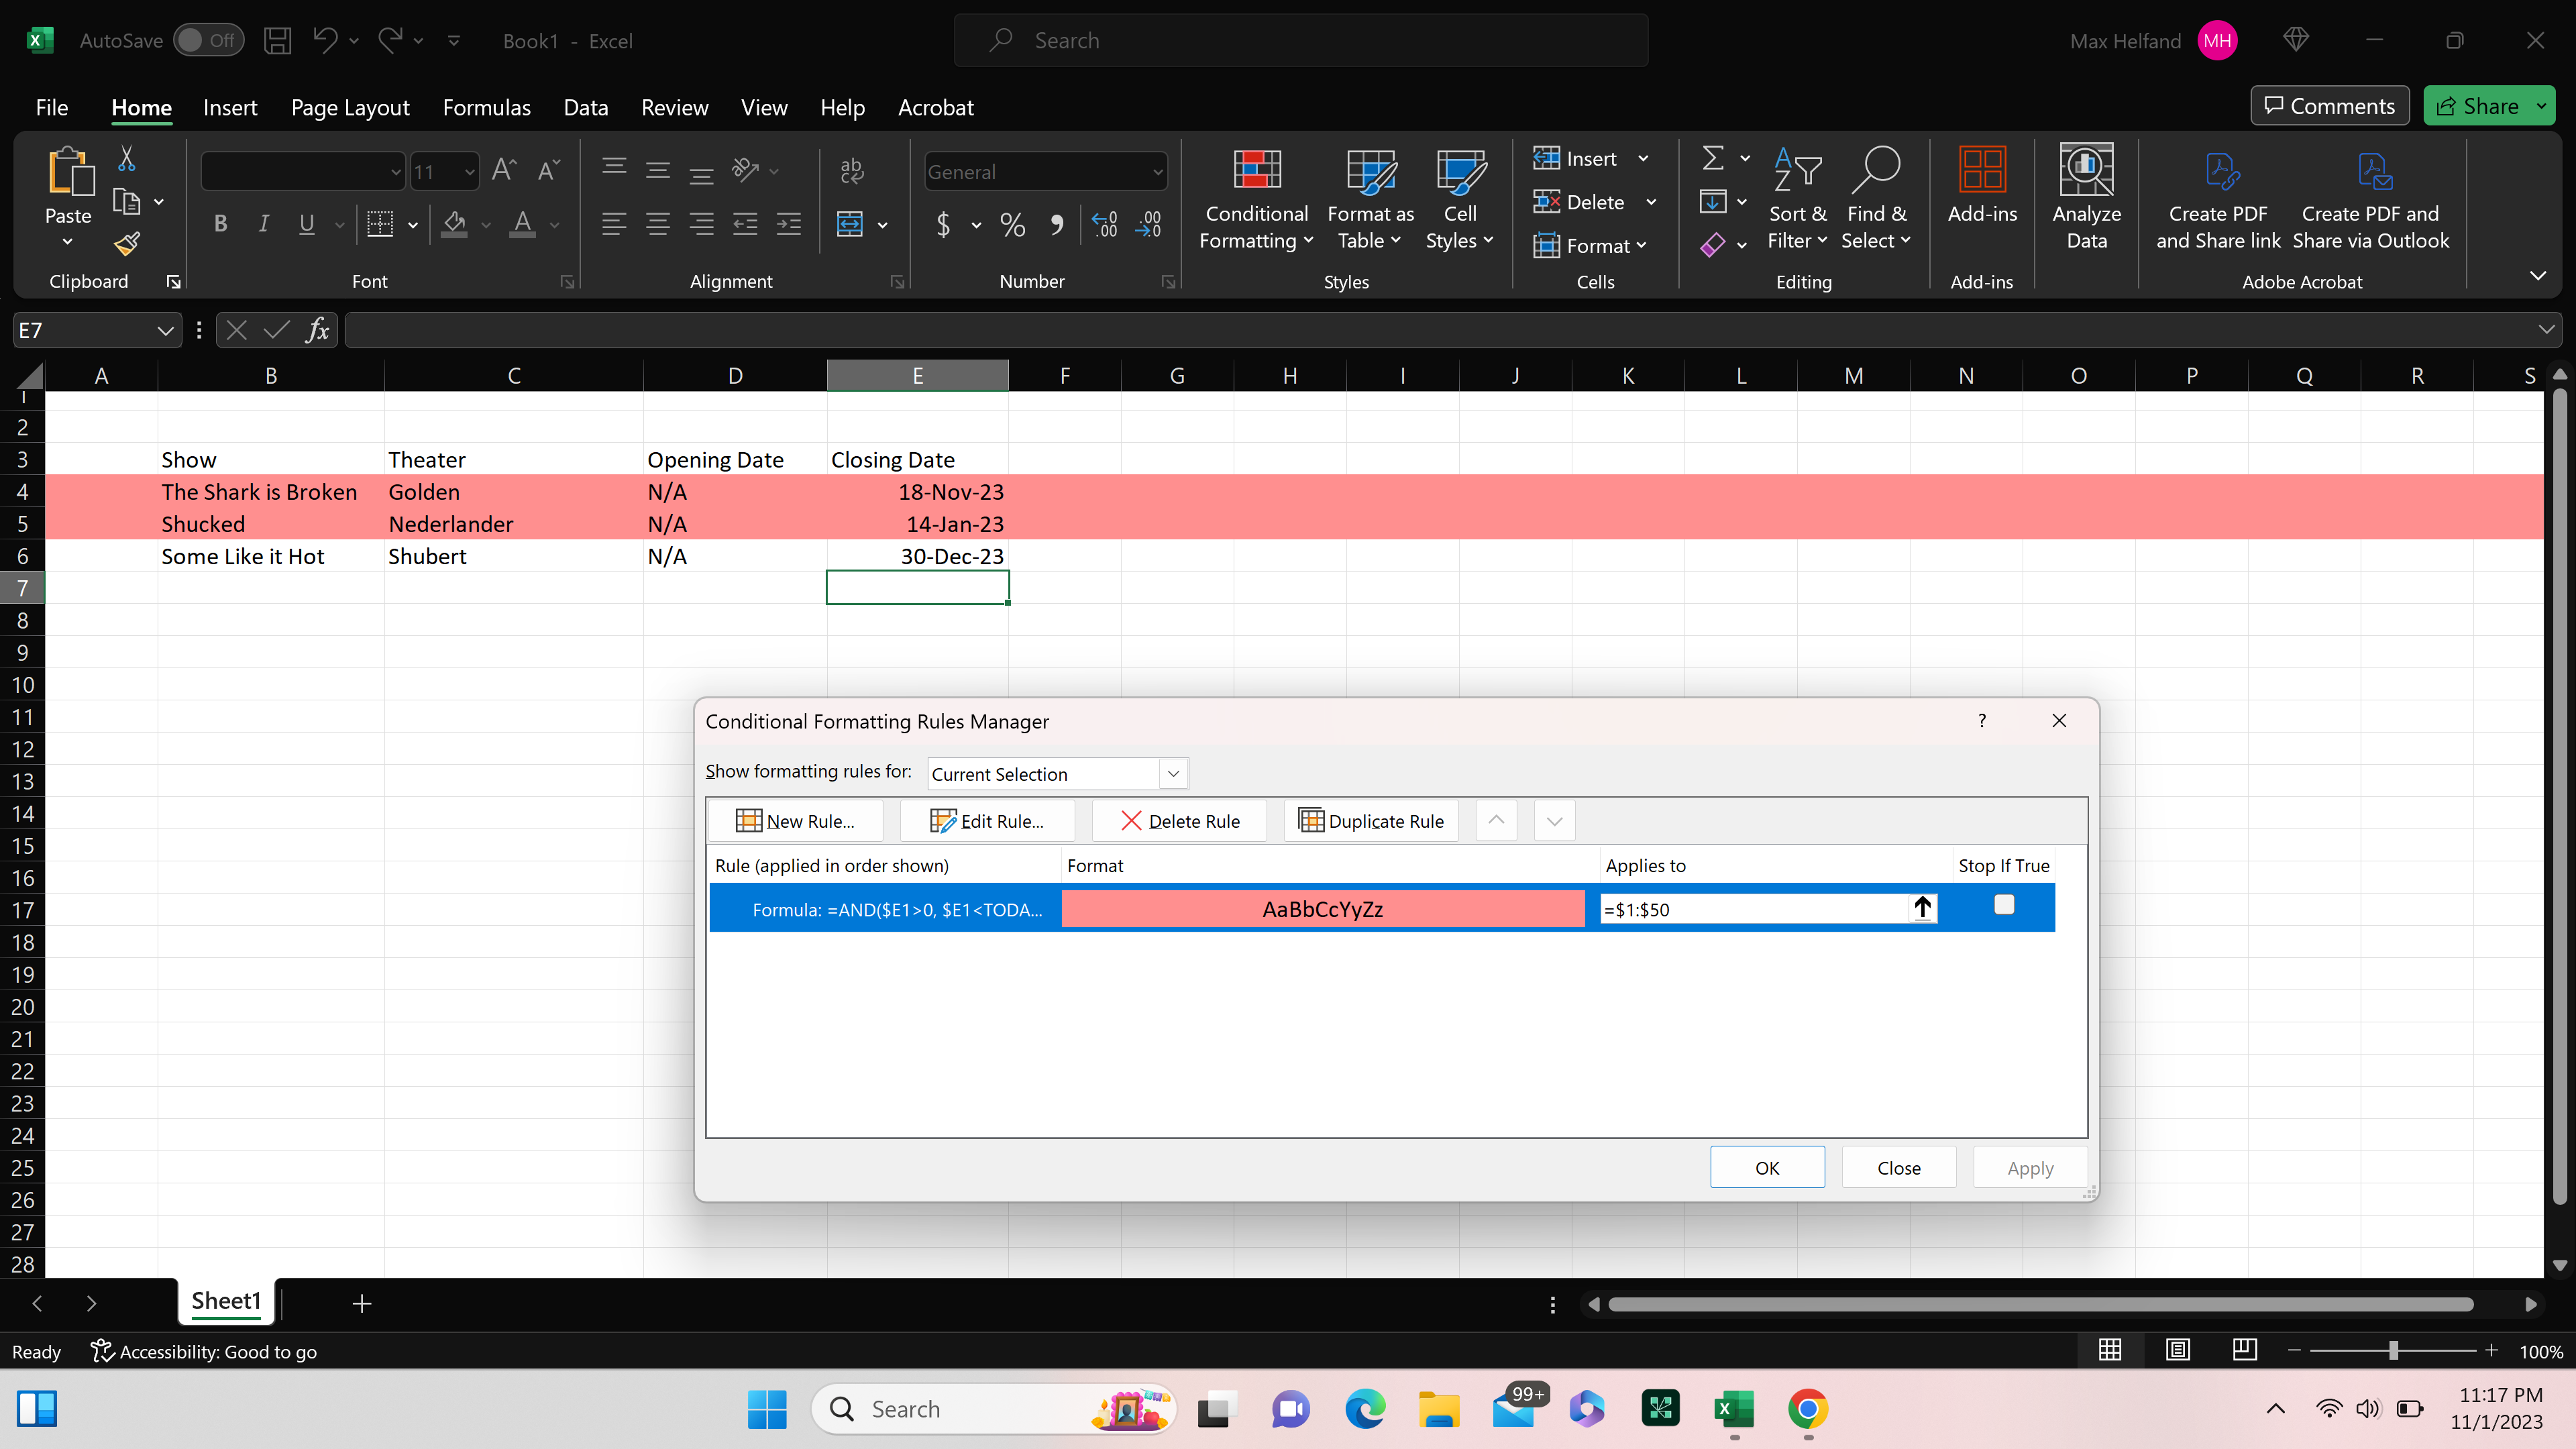Select the Wrap Text icon
The height and width of the screenshot is (1449, 2576).
click(851, 171)
